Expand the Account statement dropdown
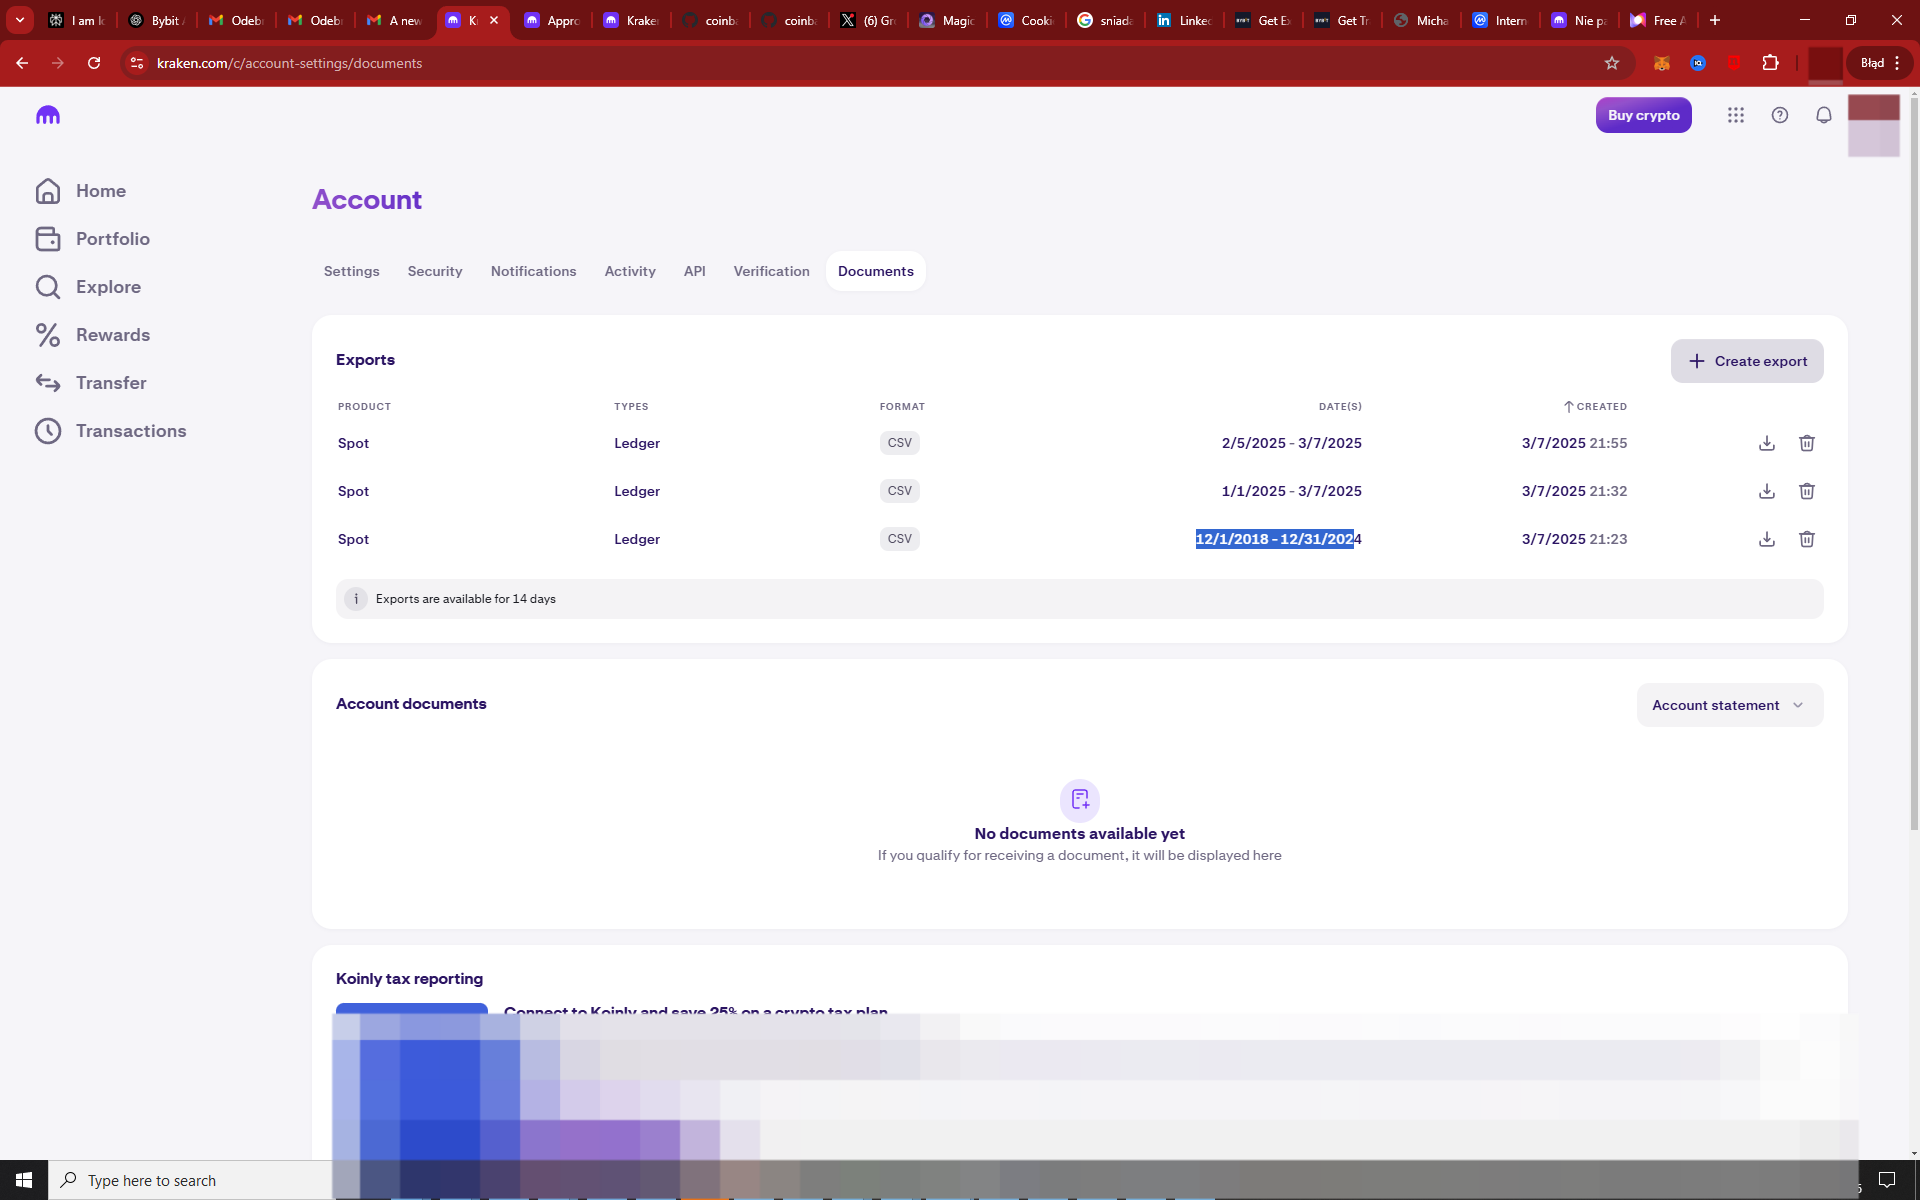 tap(1729, 705)
